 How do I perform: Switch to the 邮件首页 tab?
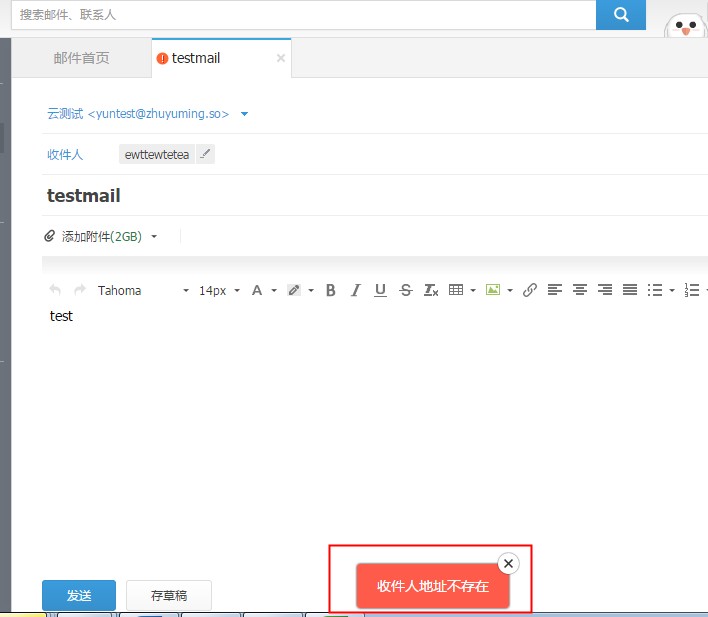click(x=81, y=58)
